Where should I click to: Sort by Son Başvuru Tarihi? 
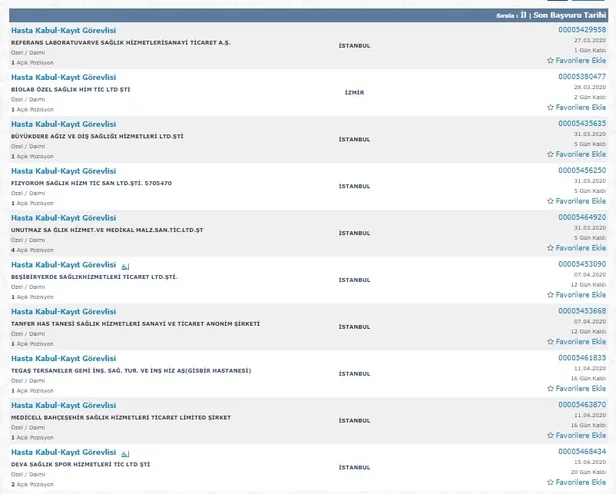[x=571, y=17]
